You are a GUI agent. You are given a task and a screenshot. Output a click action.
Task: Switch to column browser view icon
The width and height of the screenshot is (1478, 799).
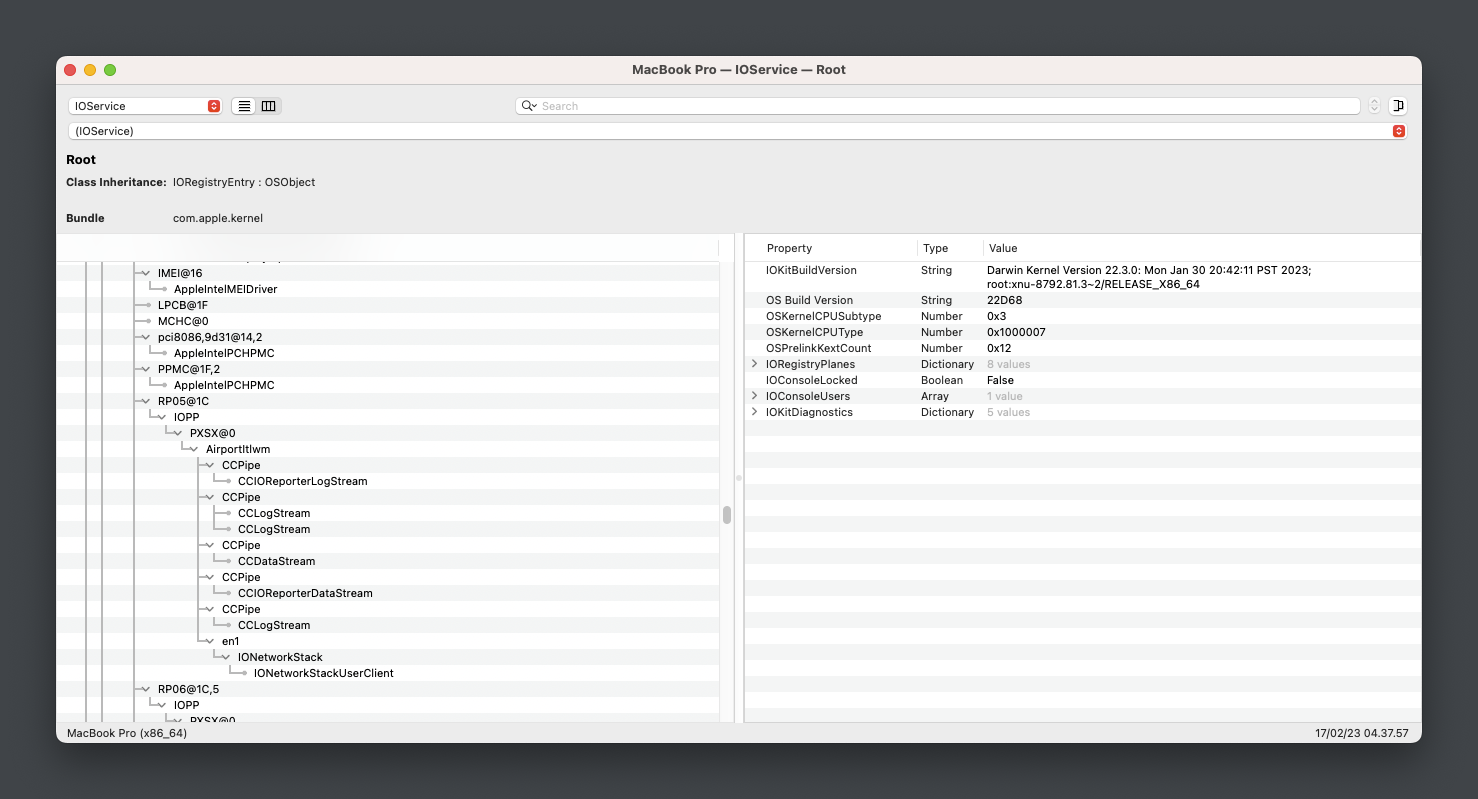[268, 106]
